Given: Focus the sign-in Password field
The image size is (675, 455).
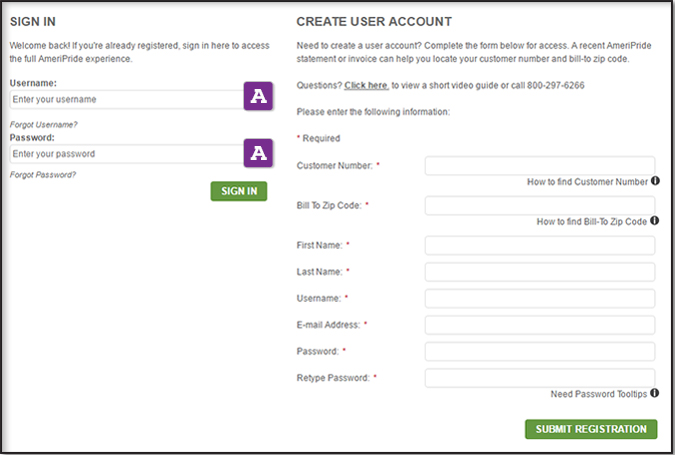Looking at the screenshot, I should pos(125,154).
